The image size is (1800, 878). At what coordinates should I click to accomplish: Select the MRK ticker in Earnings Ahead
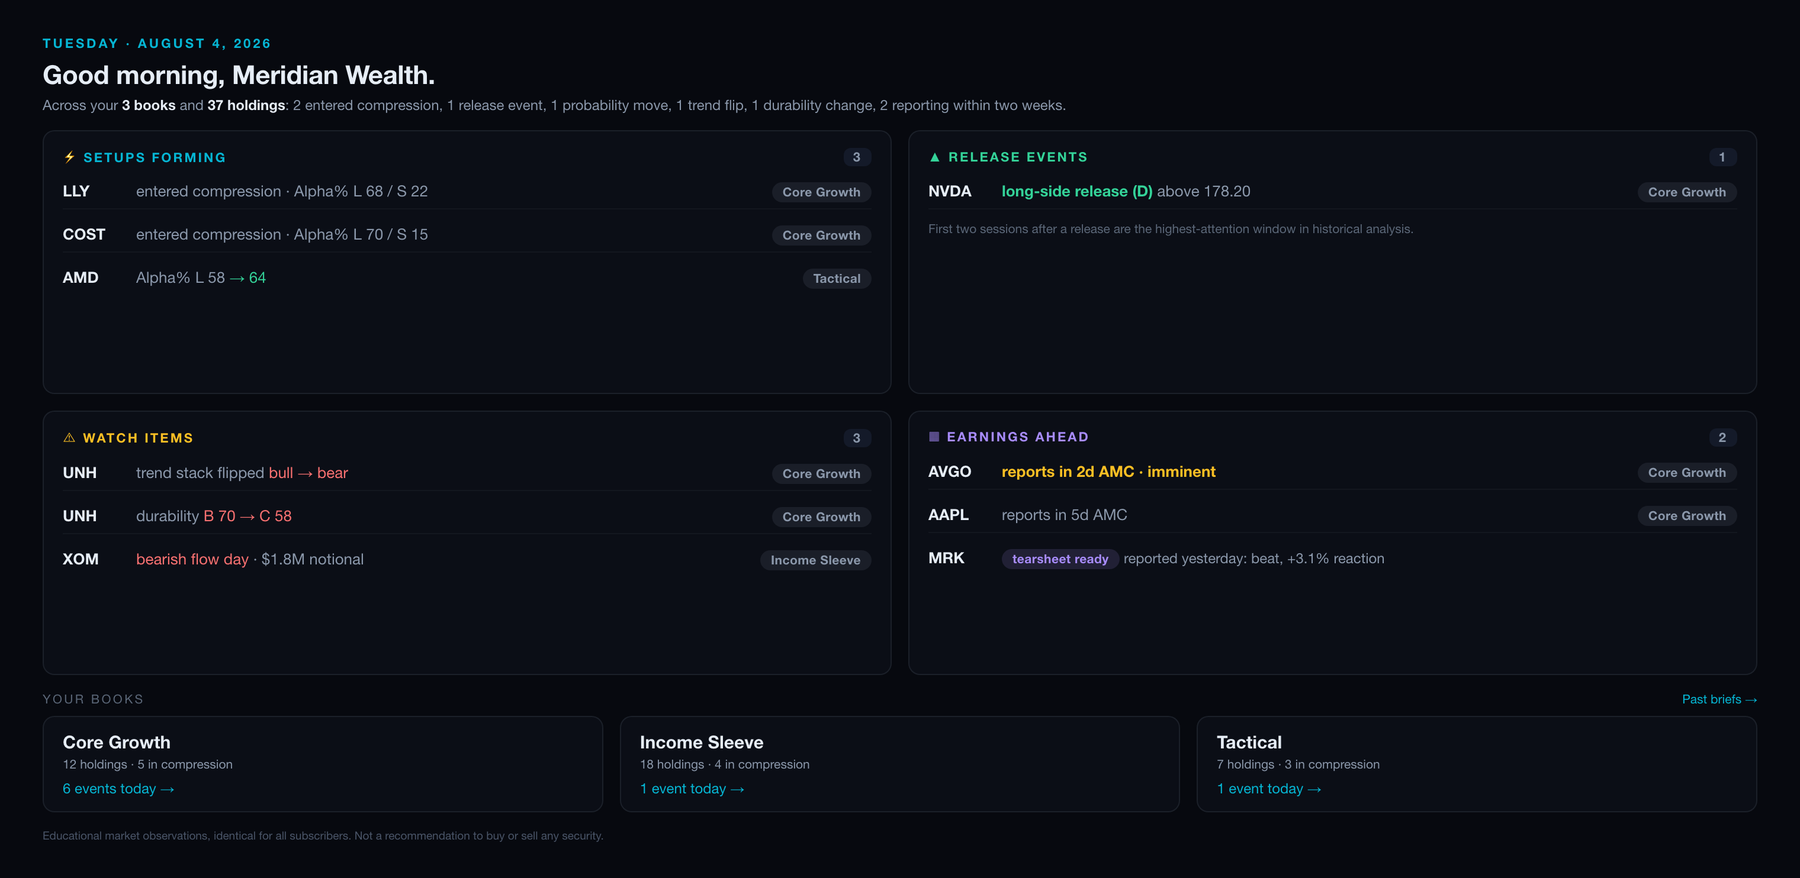(x=947, y=558)
